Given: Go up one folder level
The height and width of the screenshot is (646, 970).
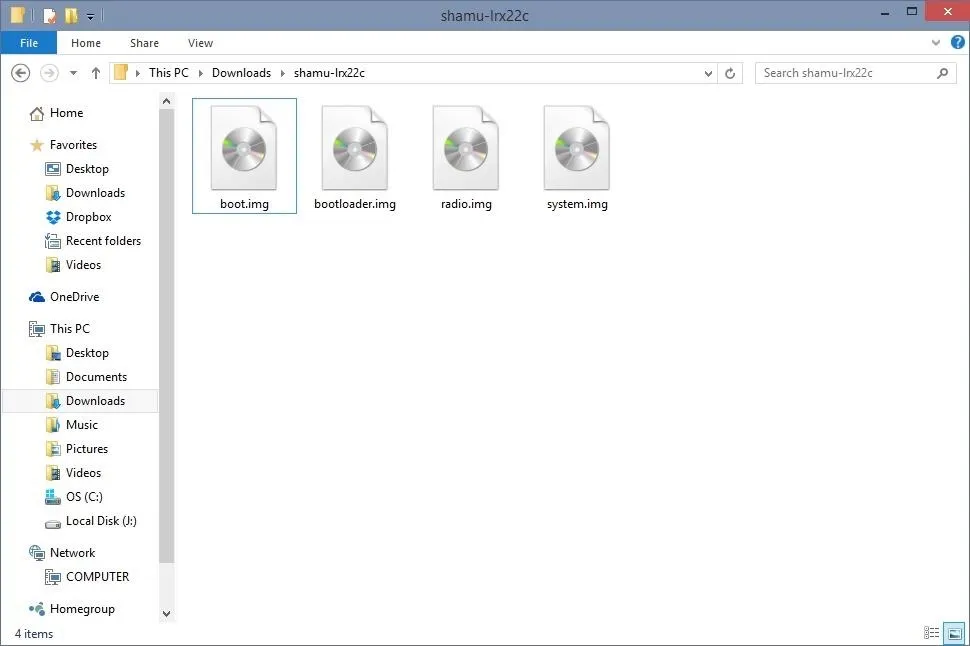Looking at the screenshot, I should (x=95, y=73).
